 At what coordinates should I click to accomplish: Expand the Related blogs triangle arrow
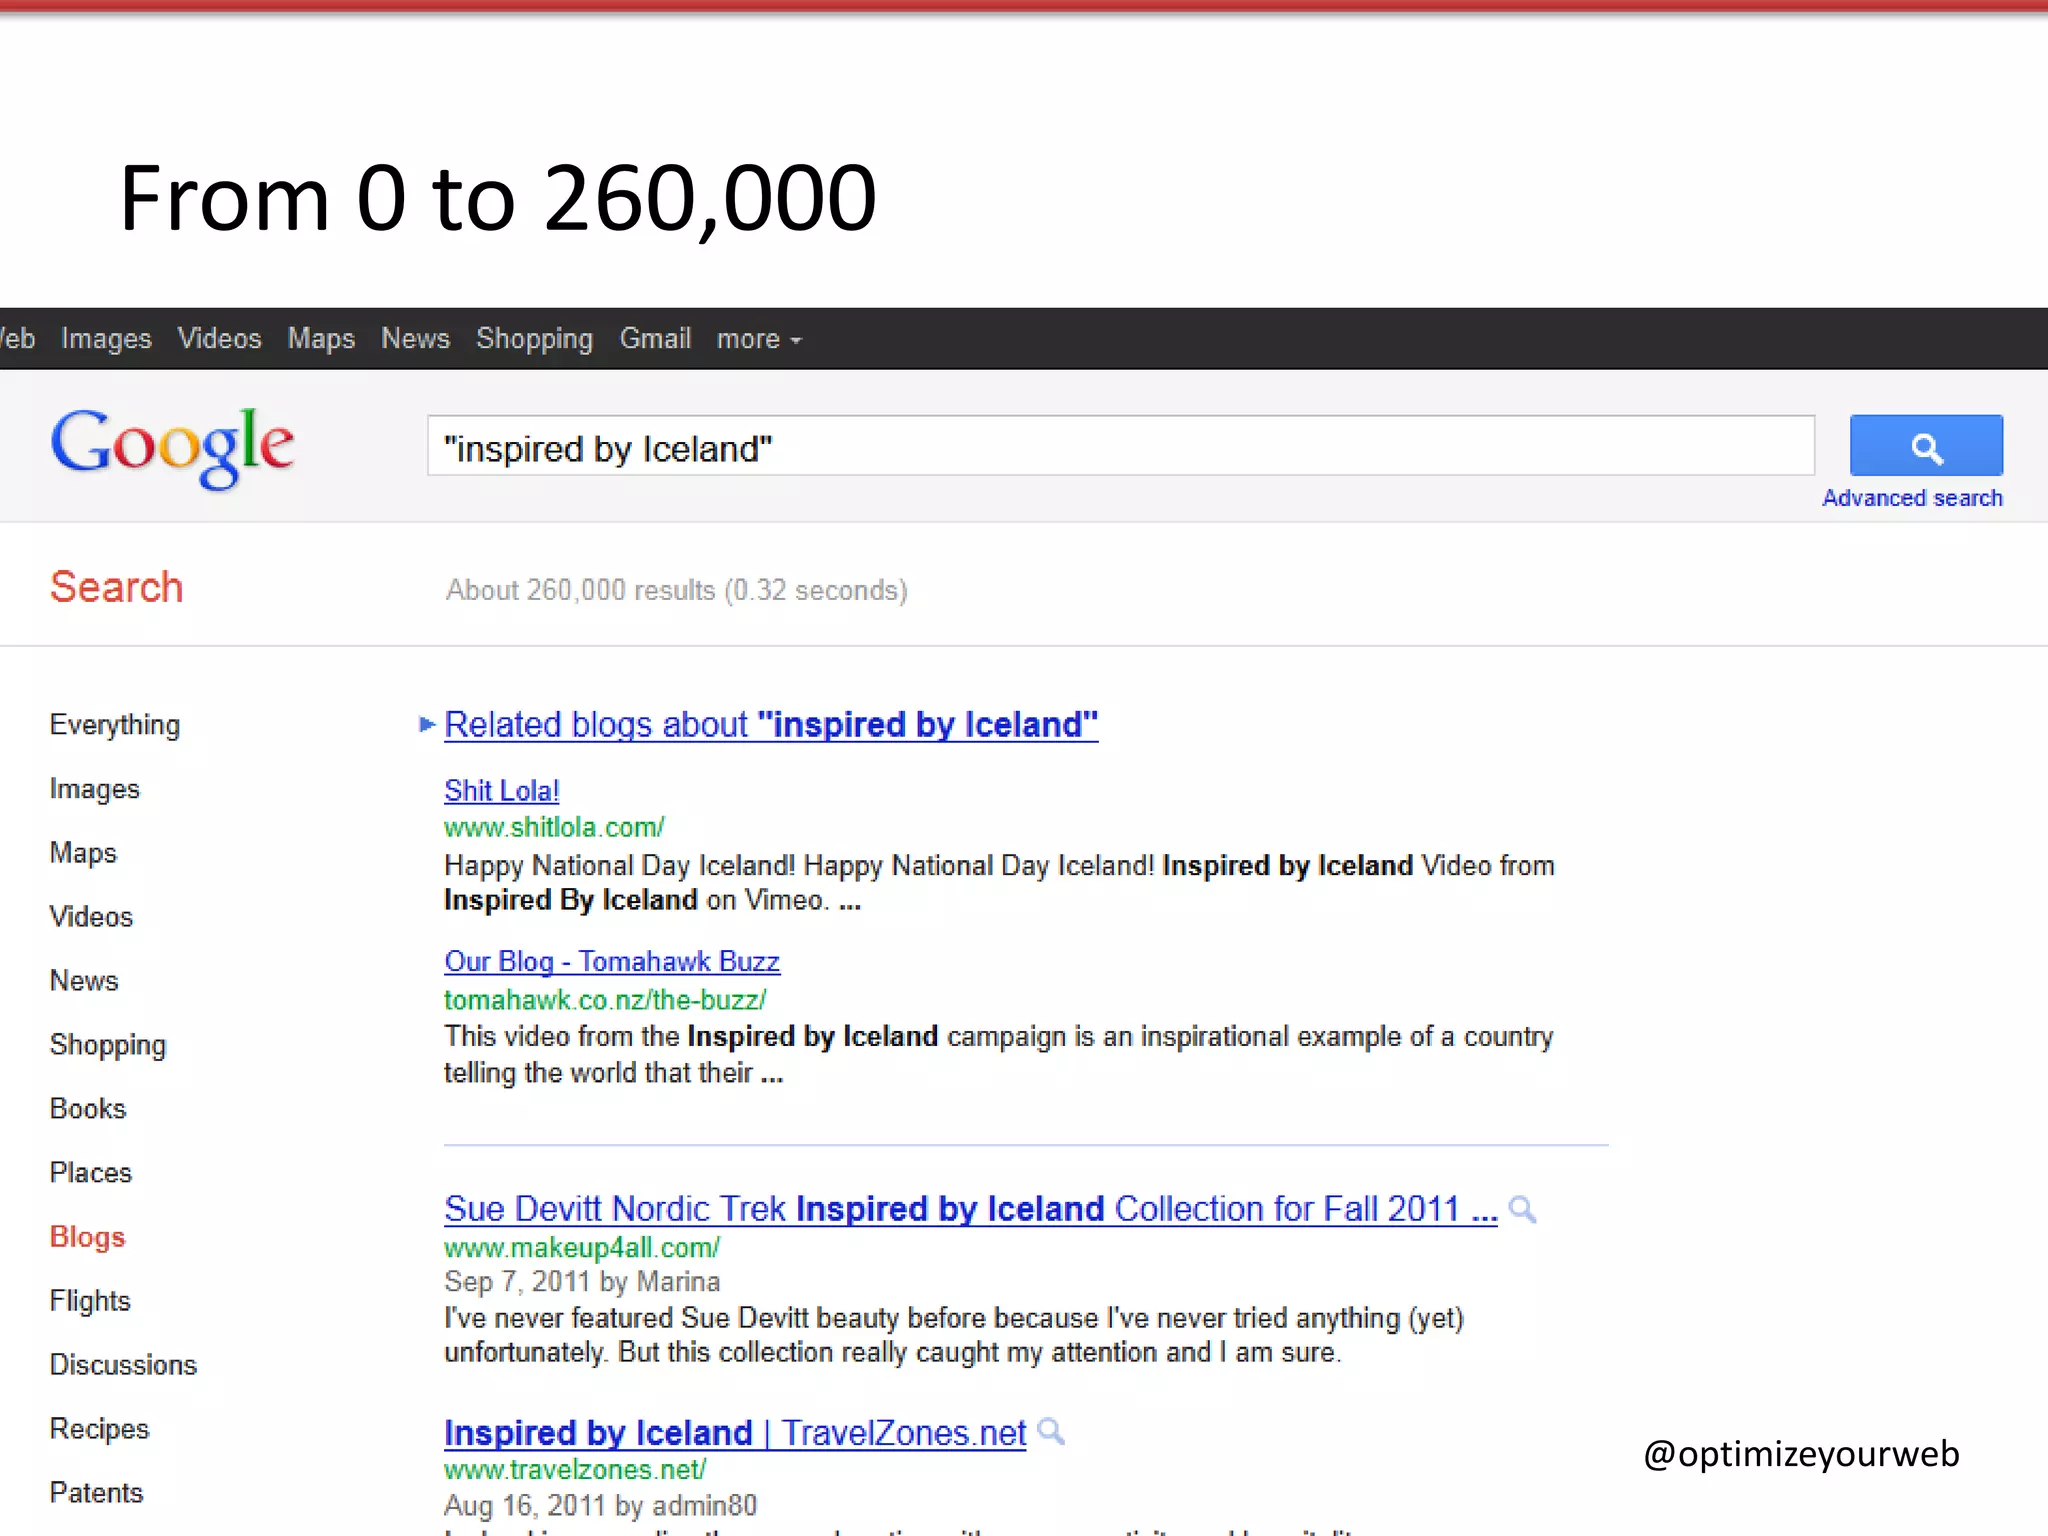tap(427, 724)
